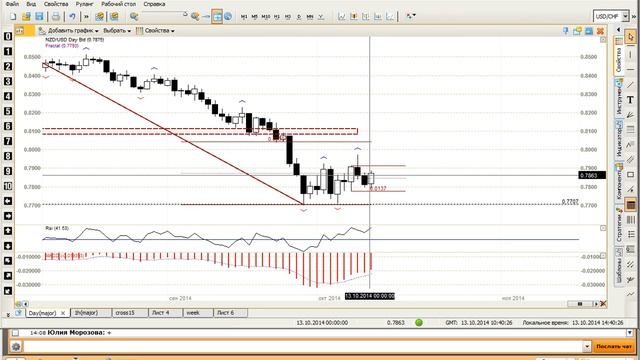
Task: Click the zoom out magnifier icon
Action: [134, 16]
